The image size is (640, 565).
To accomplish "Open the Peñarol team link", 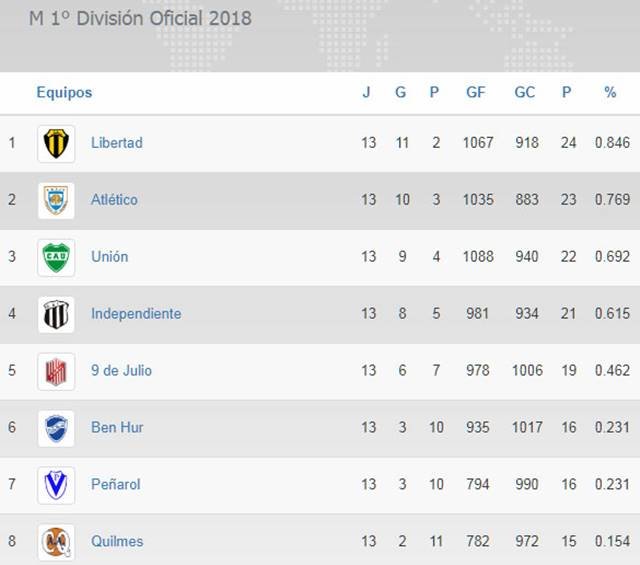I will tap(115, 485).
